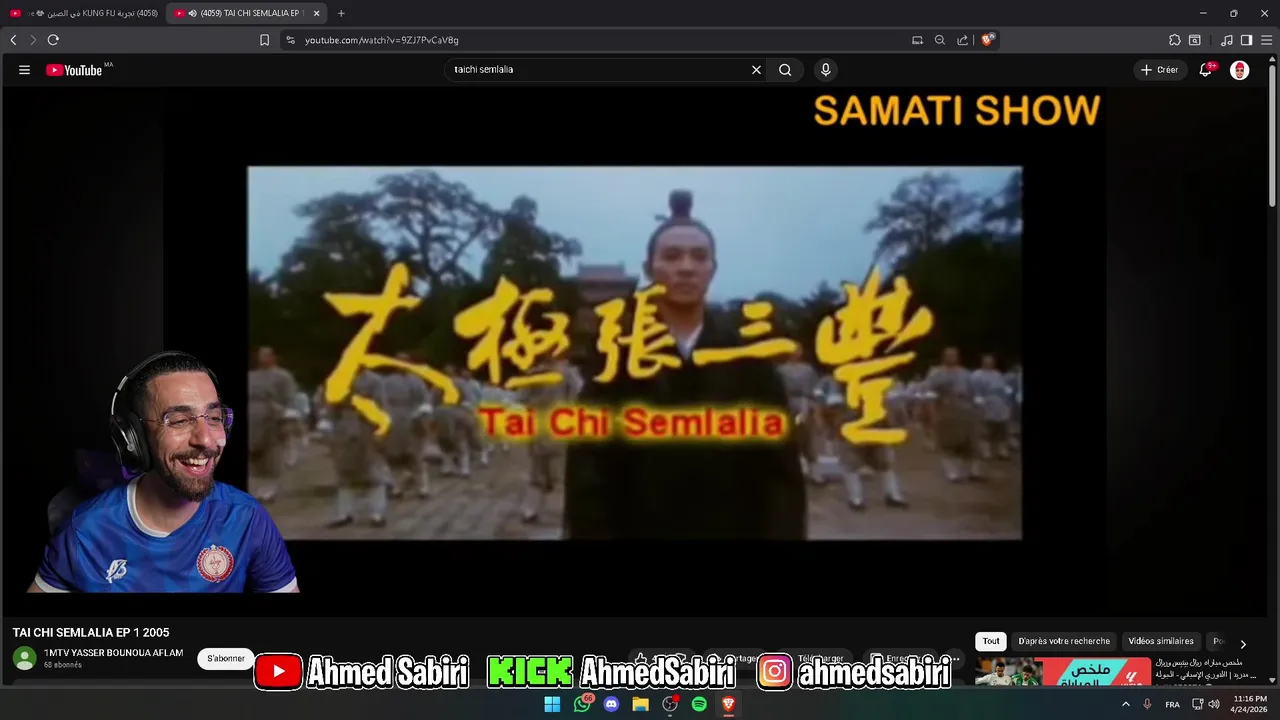Open Brave main menu

tap(1266, 40)
